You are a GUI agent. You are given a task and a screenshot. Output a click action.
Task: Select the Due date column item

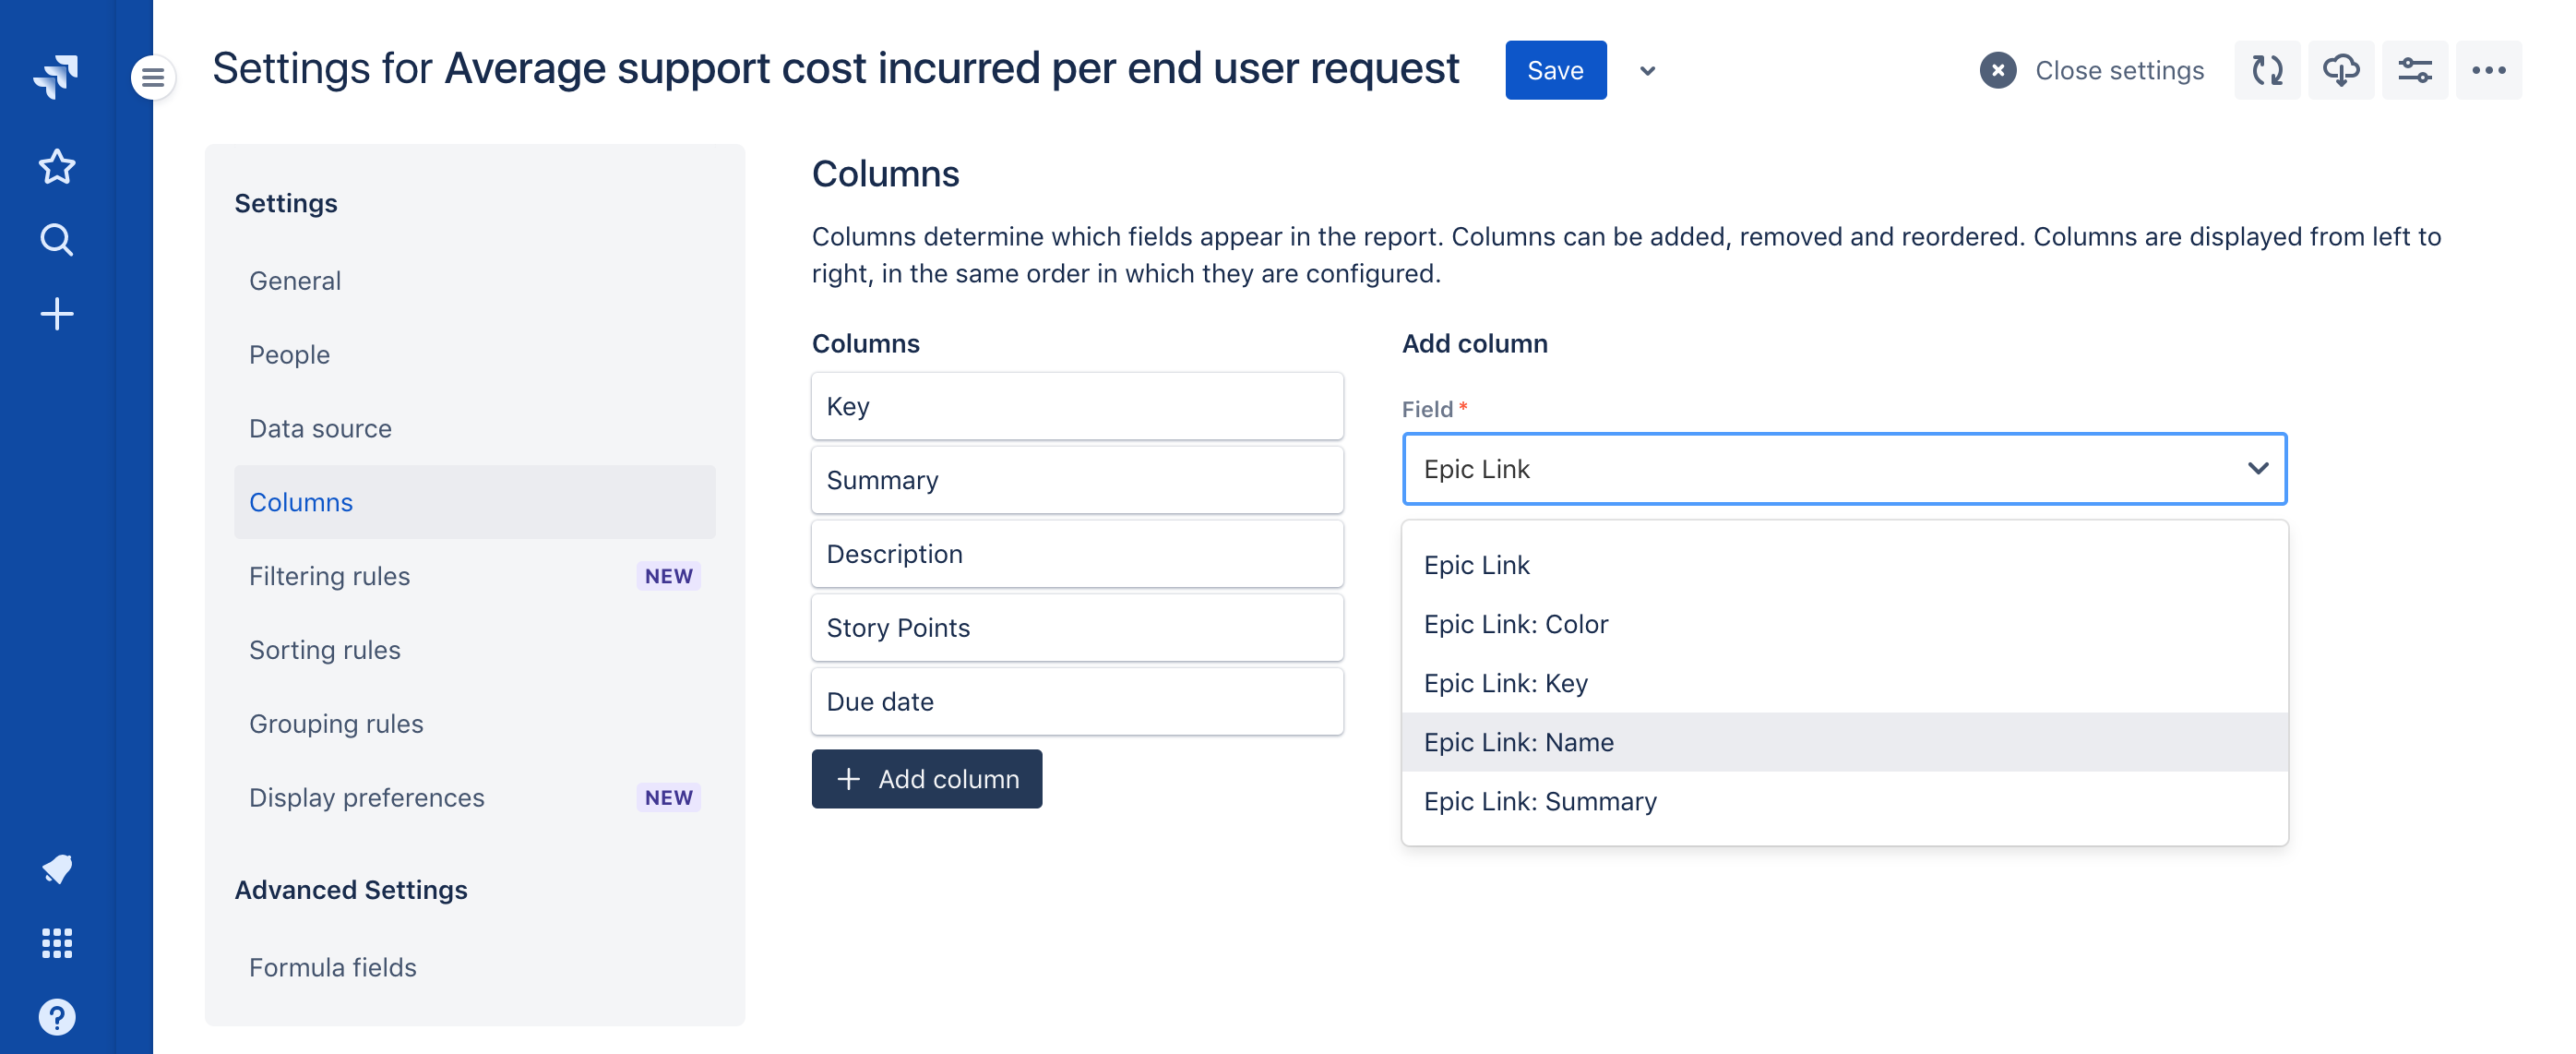point(1077,702)
